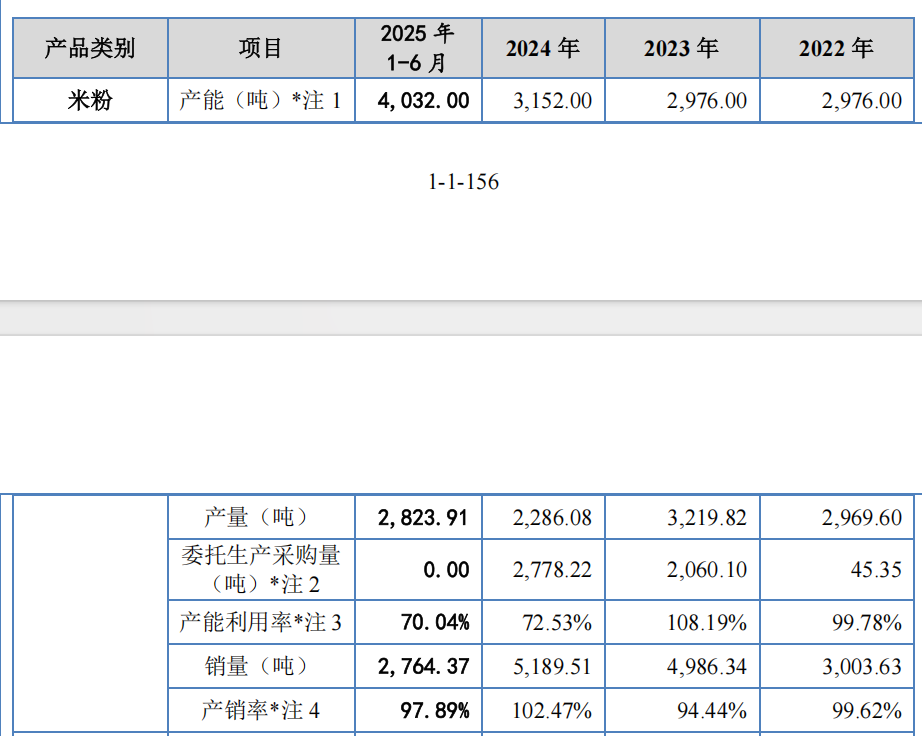Click the 产品类别 column header

point(90,47)
